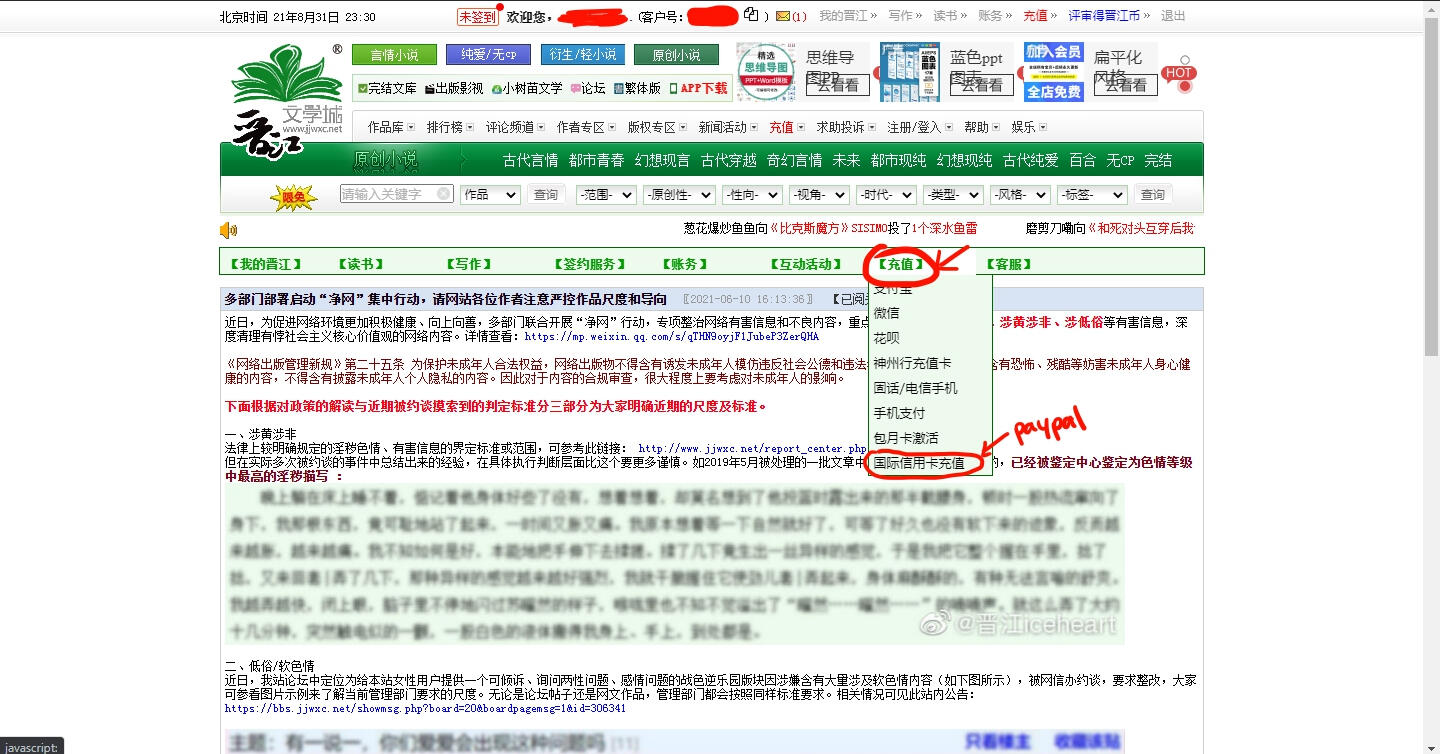Click the green 言情小说 button

[x=394, y=55]
